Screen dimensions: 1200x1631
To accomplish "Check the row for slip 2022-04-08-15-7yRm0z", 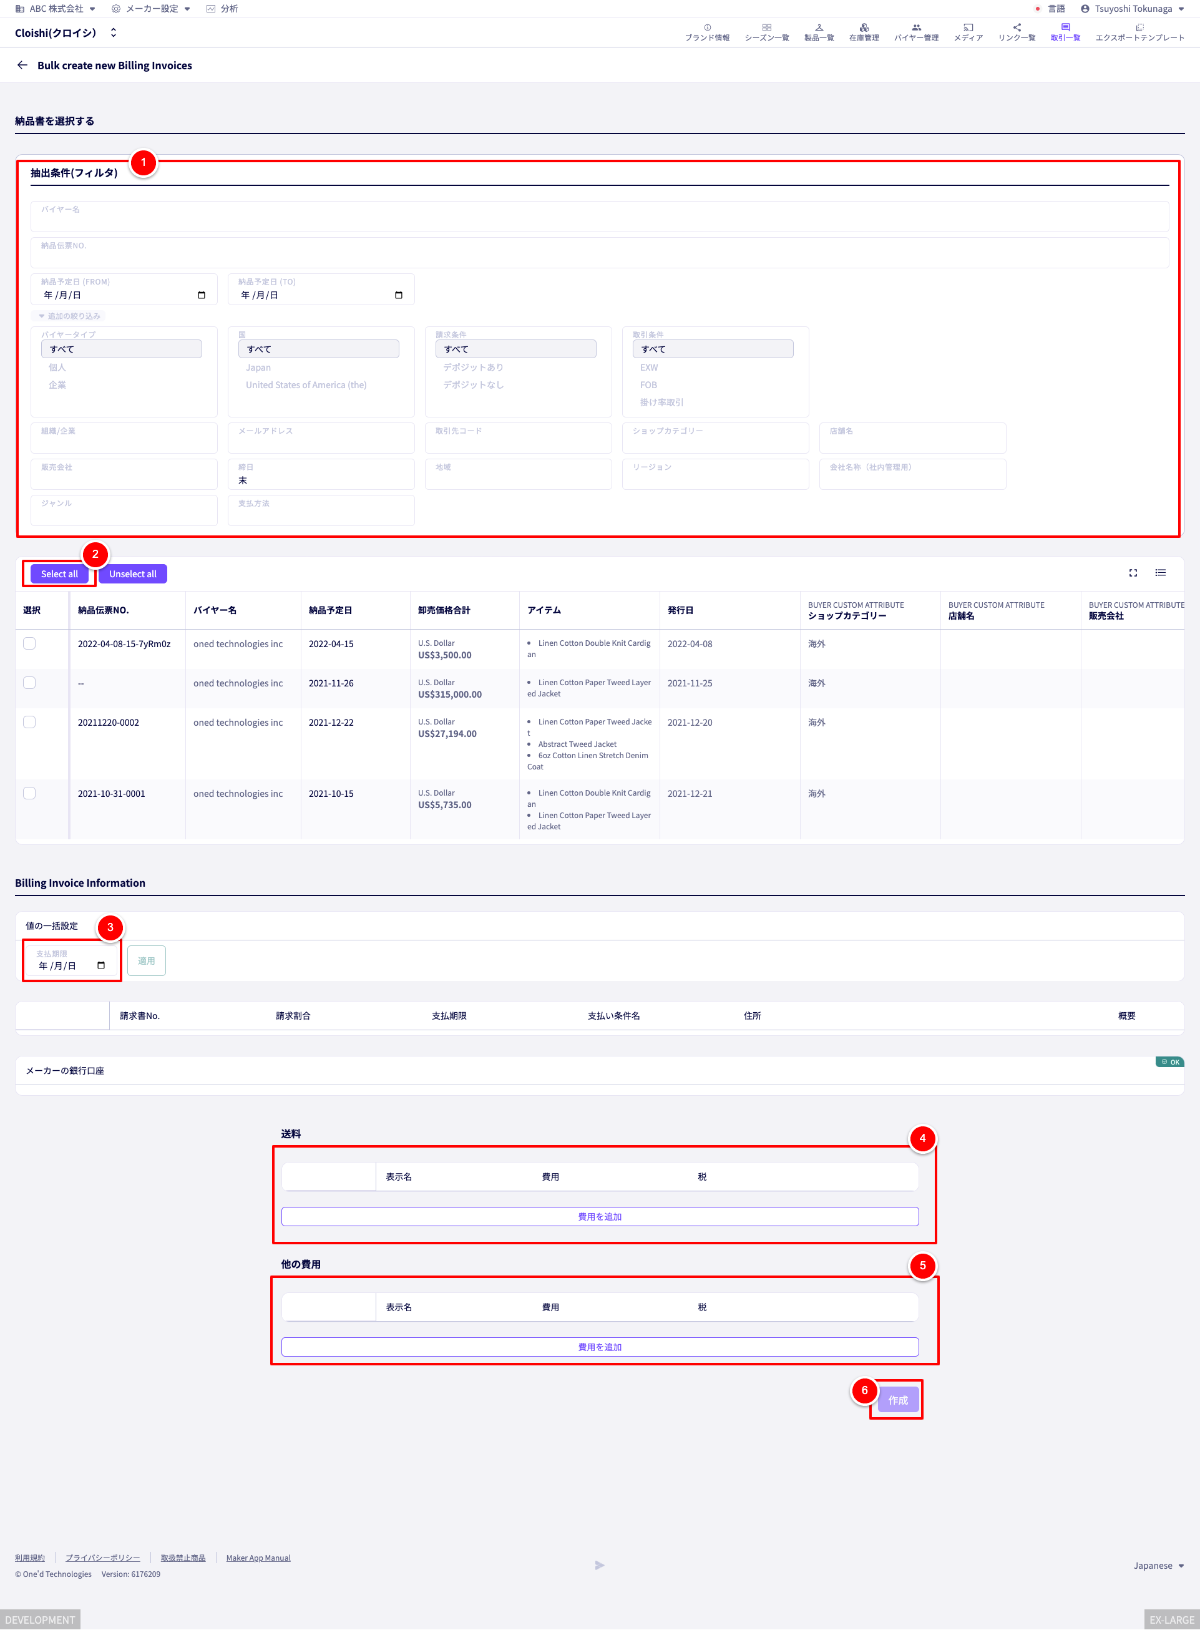I will coord(29,644).
